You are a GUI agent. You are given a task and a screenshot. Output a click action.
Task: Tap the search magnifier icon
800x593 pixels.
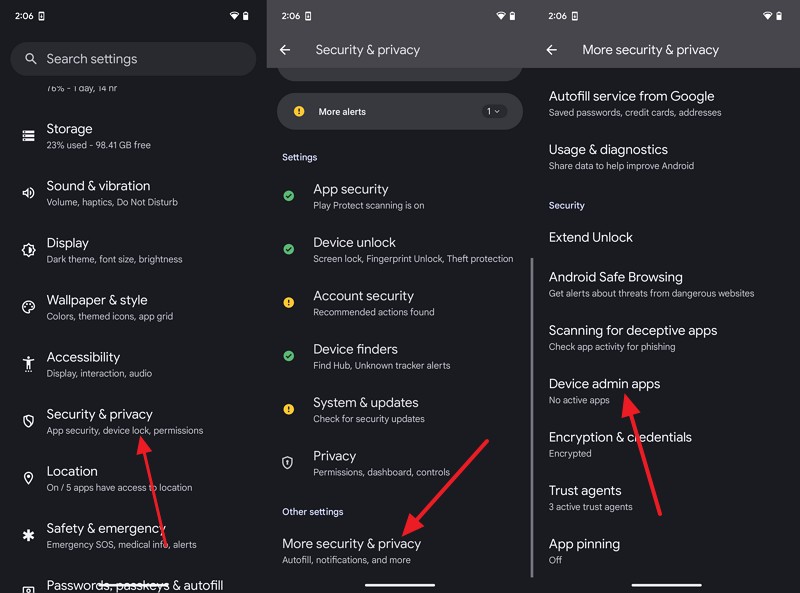[x=31, y=59]
